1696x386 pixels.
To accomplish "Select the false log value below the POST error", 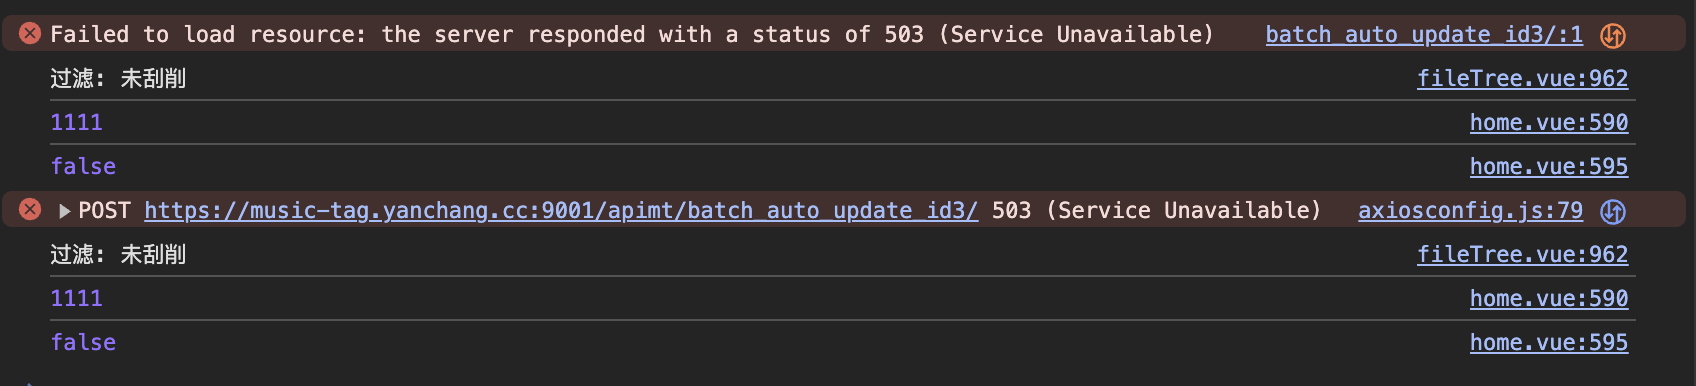I will (x=83, y=343).
